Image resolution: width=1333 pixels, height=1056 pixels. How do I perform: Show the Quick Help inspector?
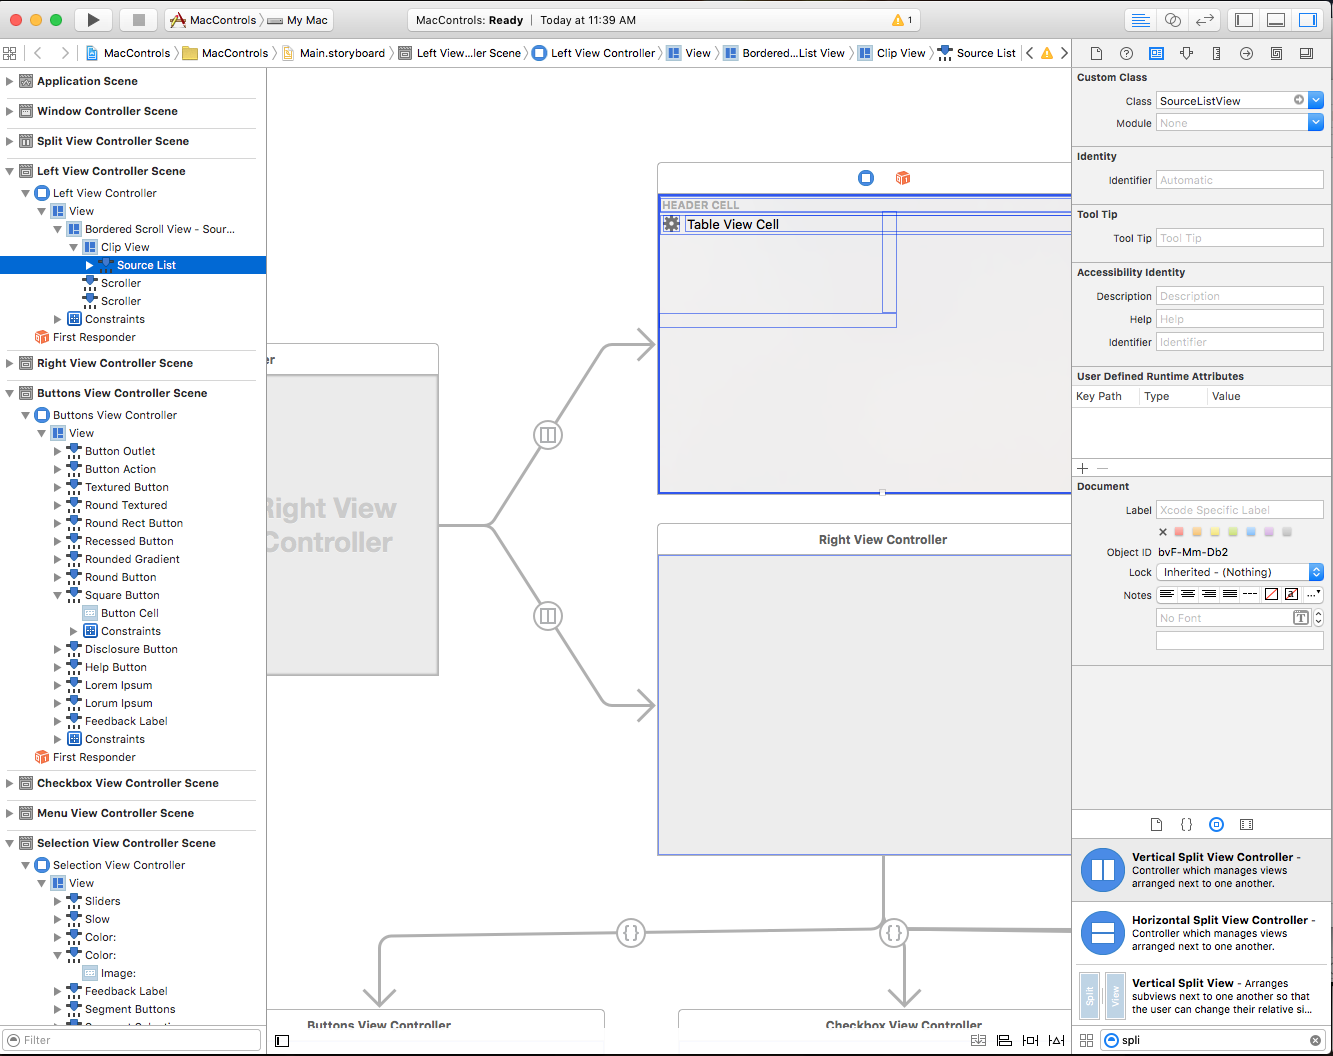(x=1125, y=53)
